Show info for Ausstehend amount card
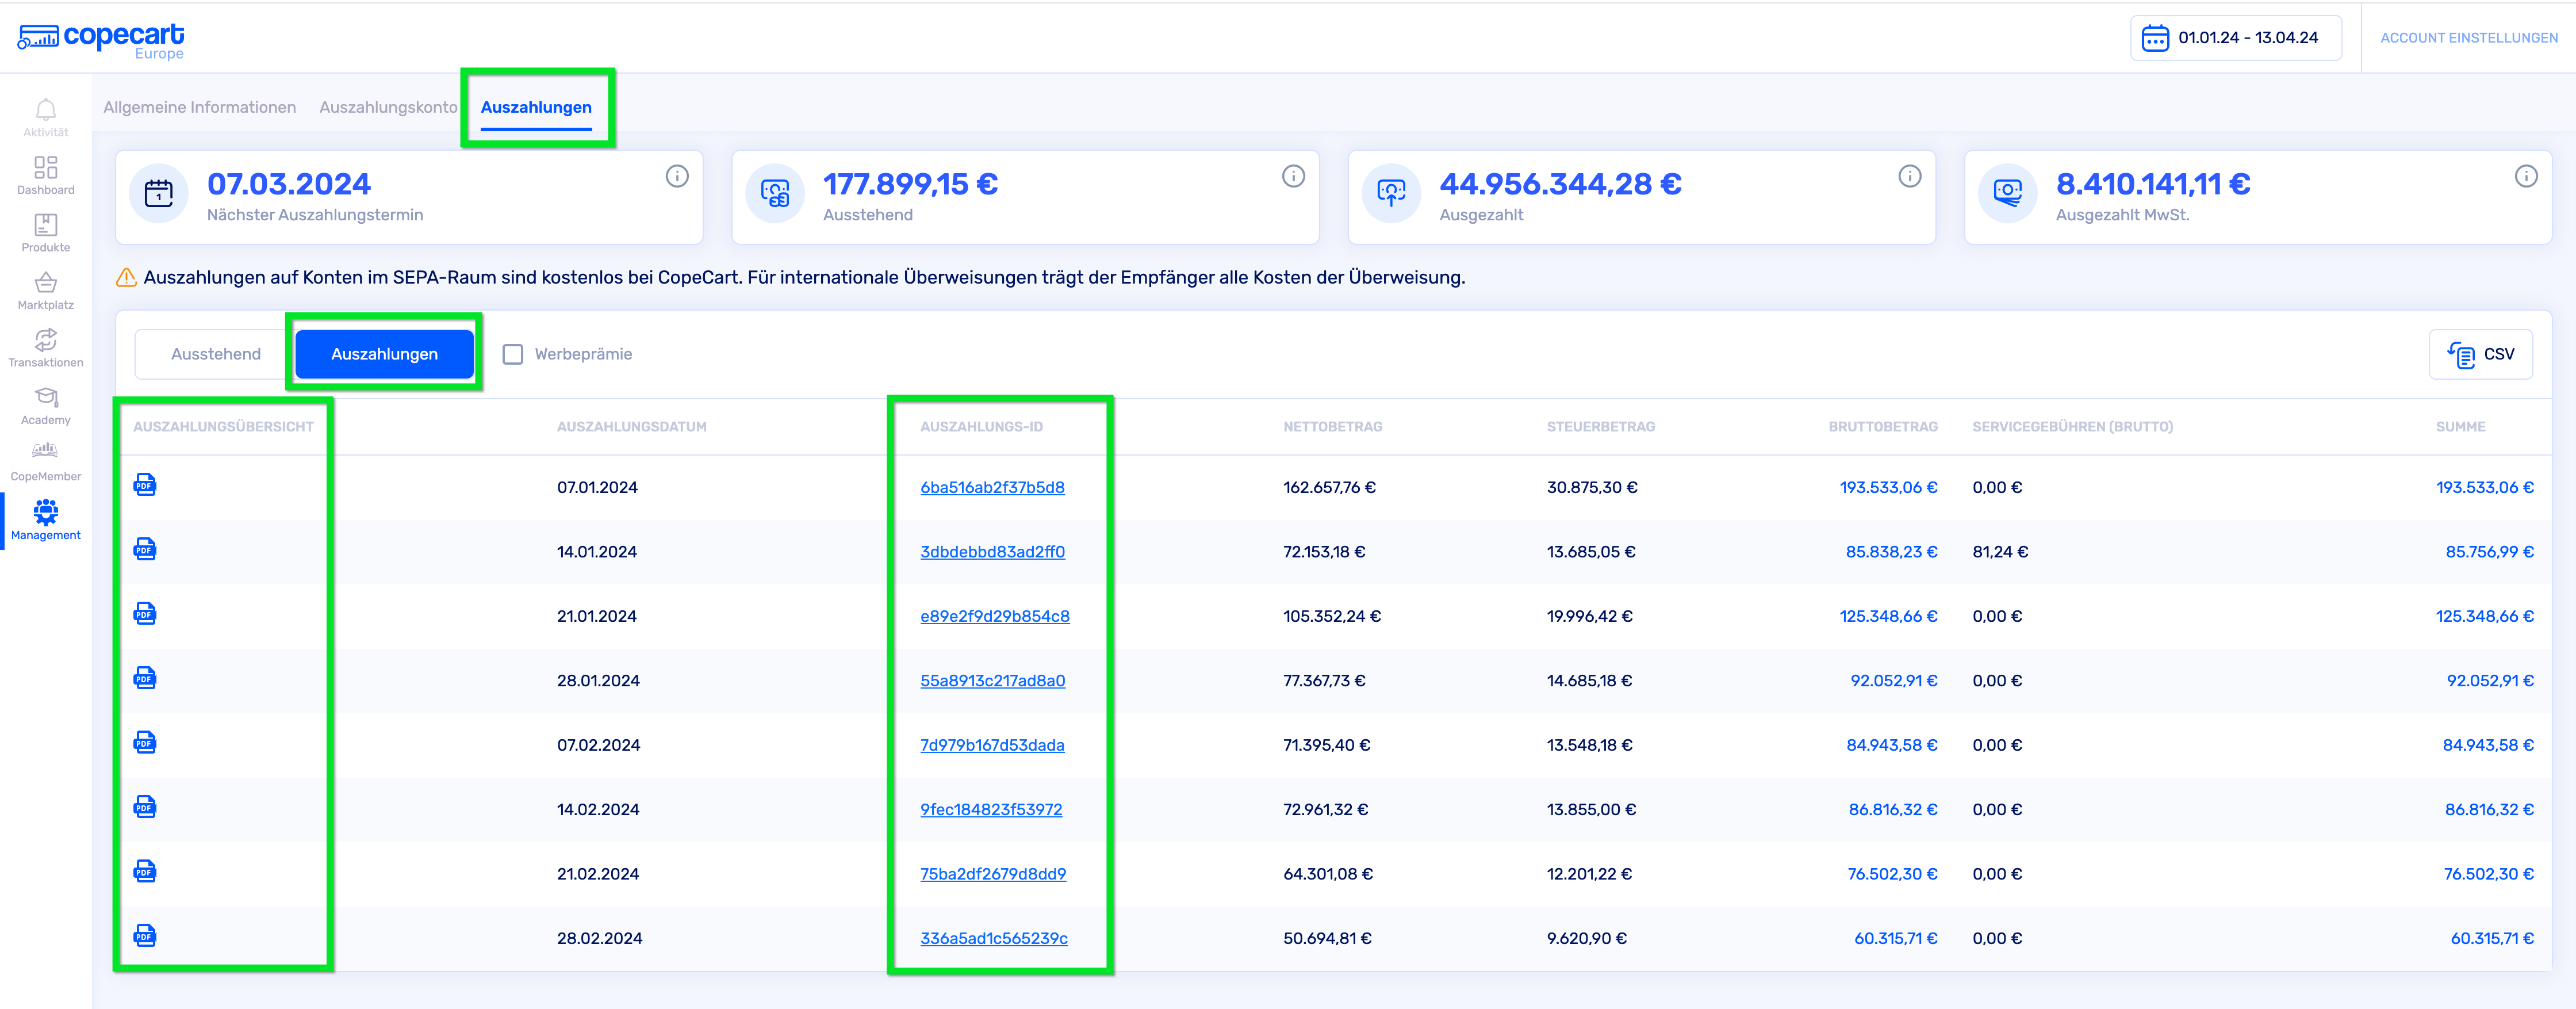 (1293, 177)
